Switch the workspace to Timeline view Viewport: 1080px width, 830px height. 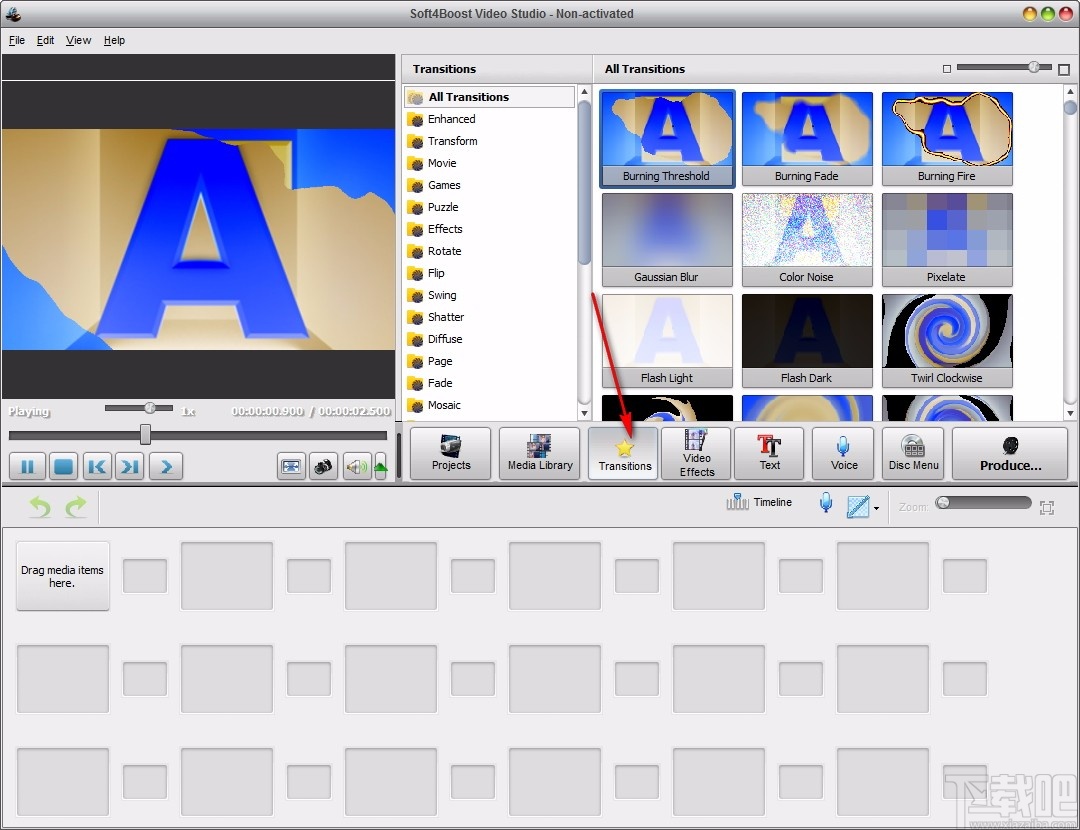click(760, 502)
